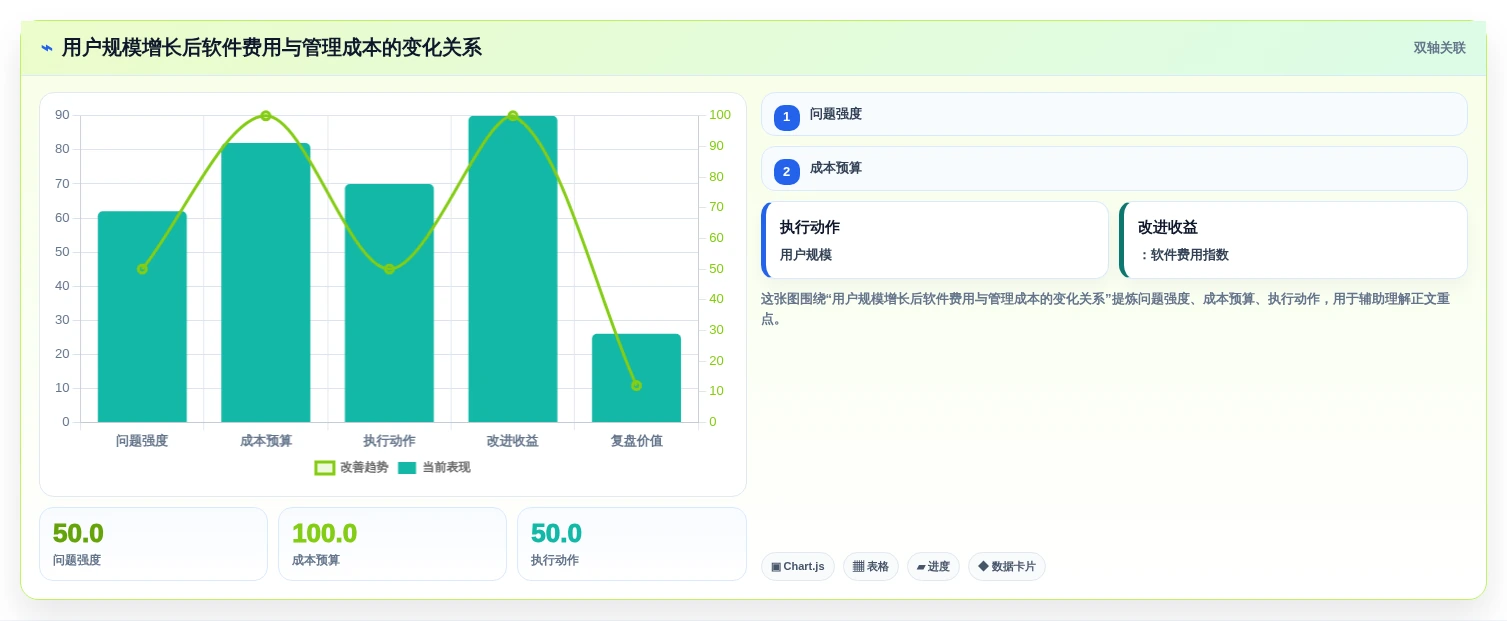Select the 改进收益 软件费用指数 card

(1293, 240)
